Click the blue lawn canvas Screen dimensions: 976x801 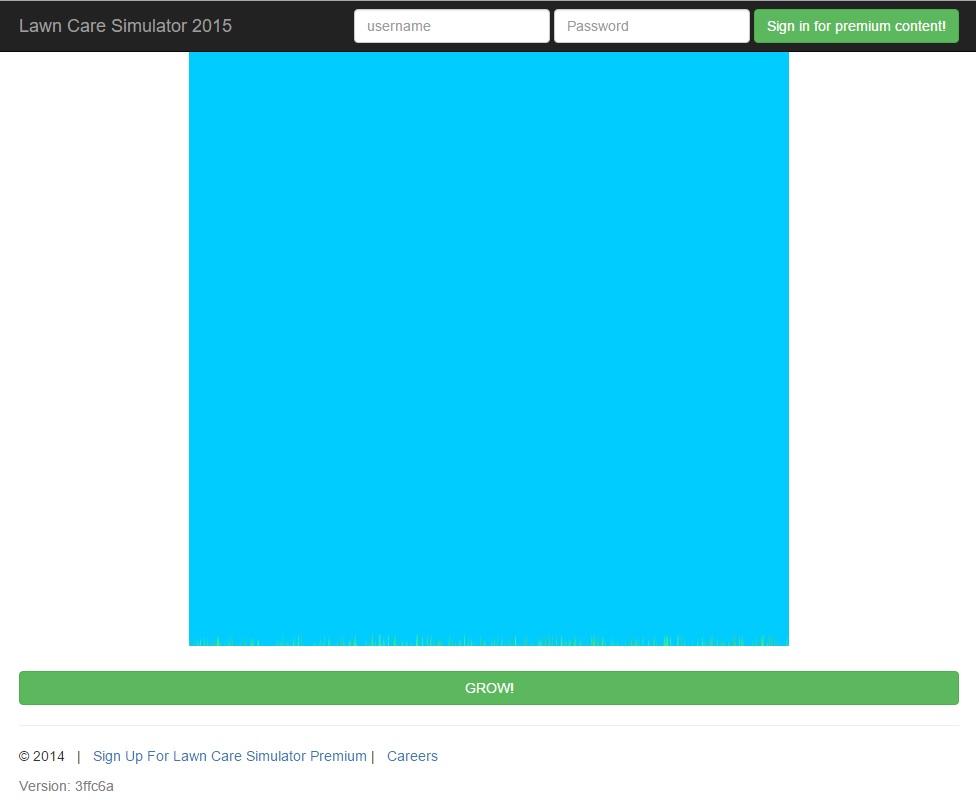click(489, 349)
